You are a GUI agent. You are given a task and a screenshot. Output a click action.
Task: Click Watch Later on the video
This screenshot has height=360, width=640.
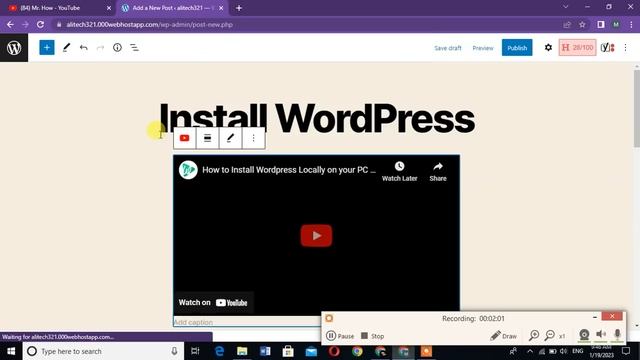click(x=400, y=171)
